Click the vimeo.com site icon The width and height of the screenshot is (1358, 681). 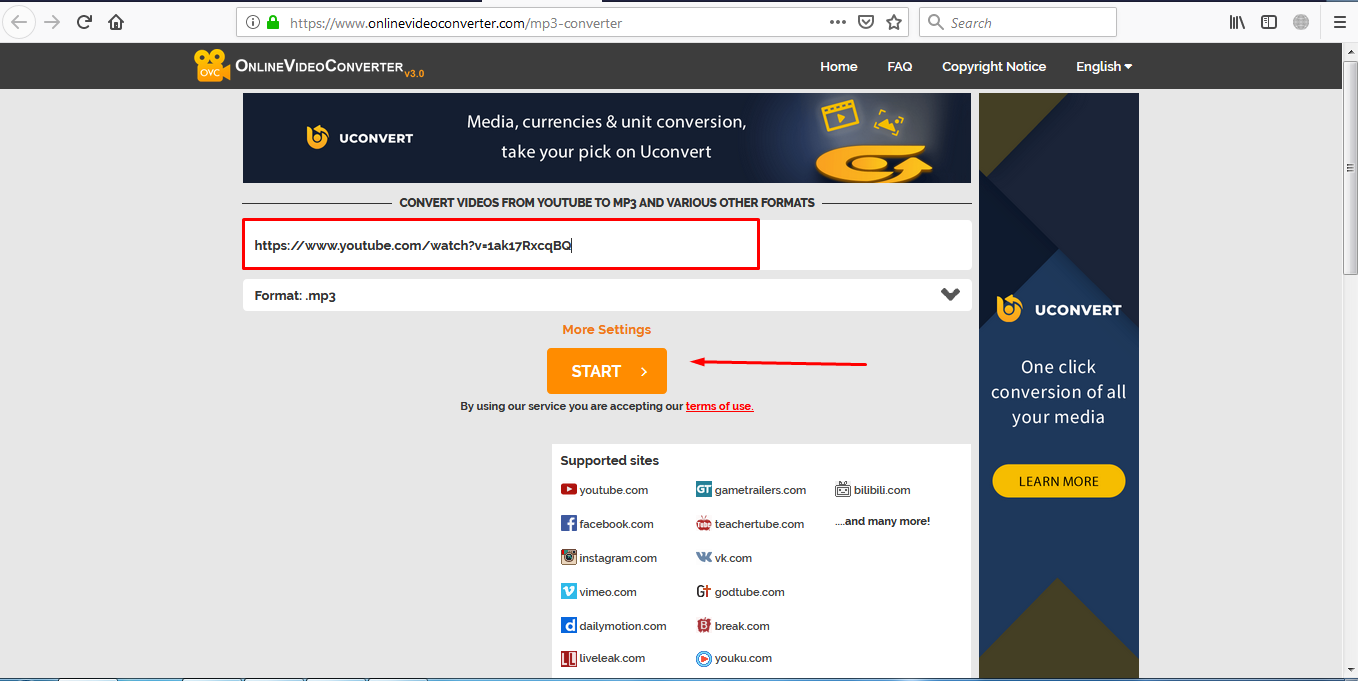569,591
